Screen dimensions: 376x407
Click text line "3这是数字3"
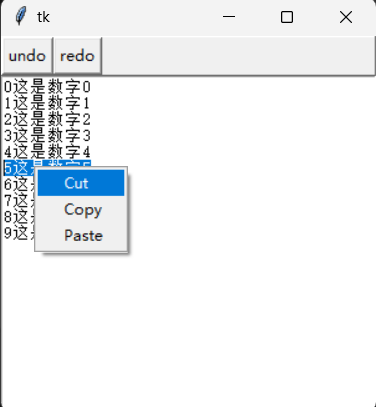point(47,136)
